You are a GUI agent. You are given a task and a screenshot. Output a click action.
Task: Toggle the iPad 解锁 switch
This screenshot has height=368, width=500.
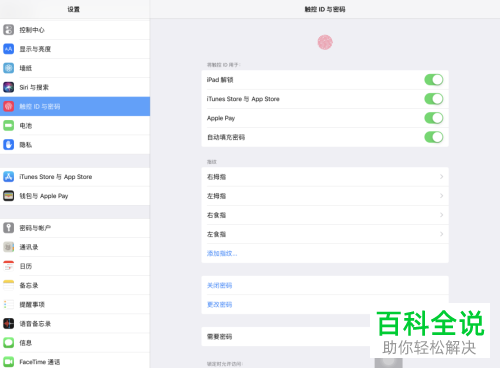coord(434,80)
